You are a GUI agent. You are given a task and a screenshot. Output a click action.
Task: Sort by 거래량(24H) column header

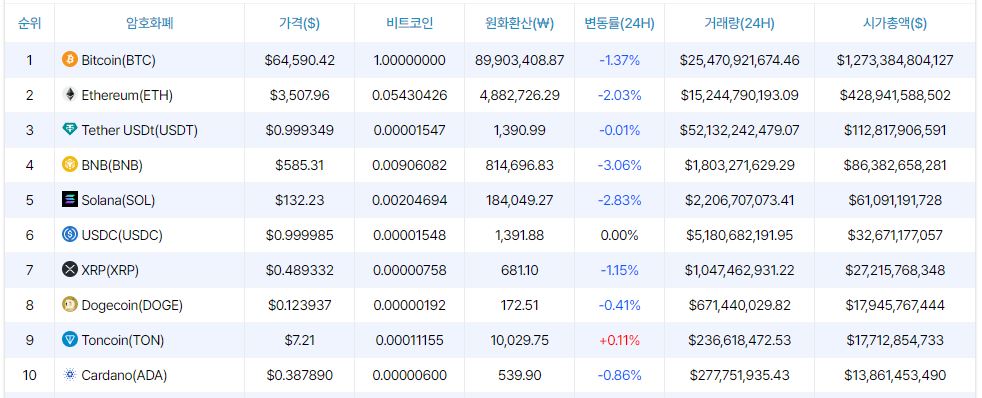pos(739,24)
